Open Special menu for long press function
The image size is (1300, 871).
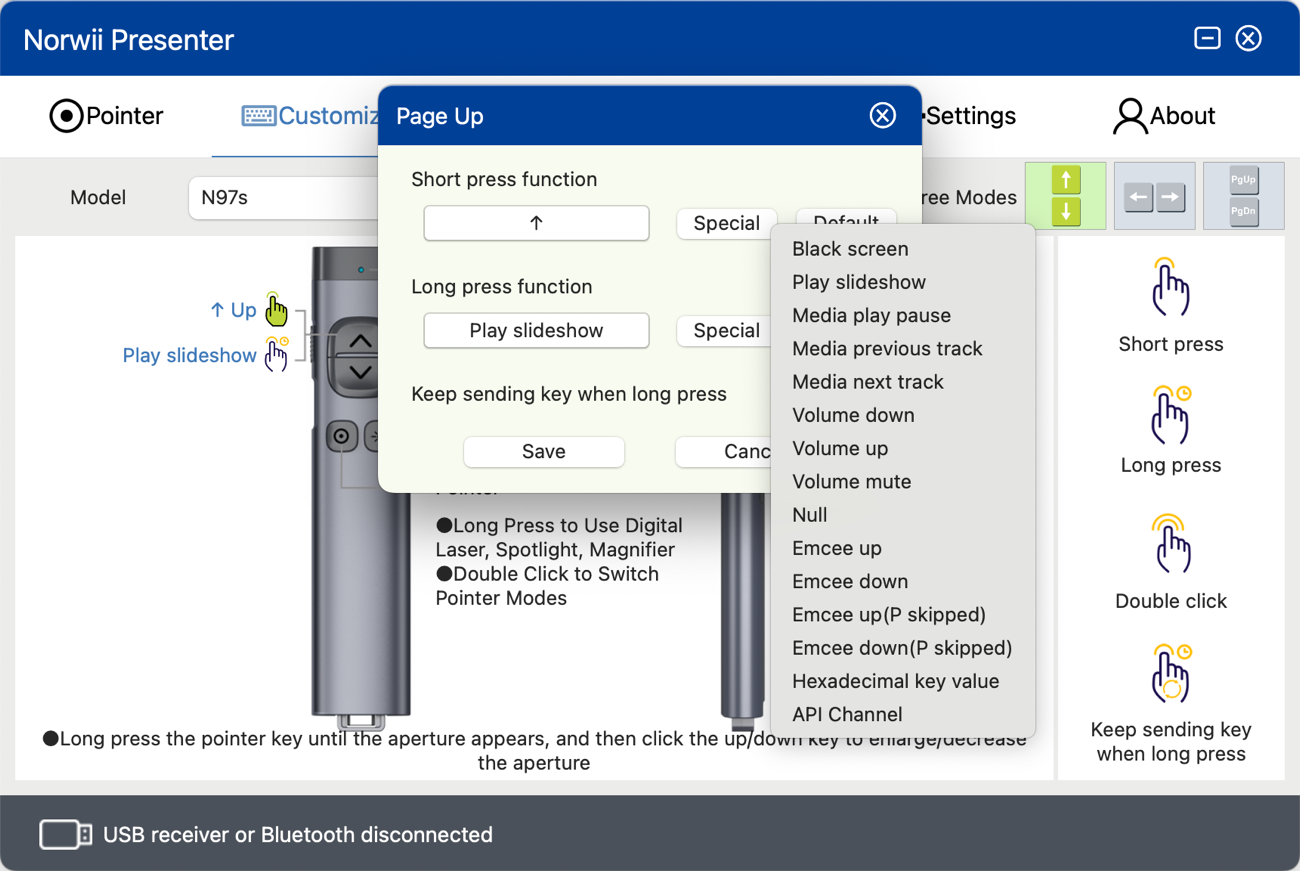point(725,330)
